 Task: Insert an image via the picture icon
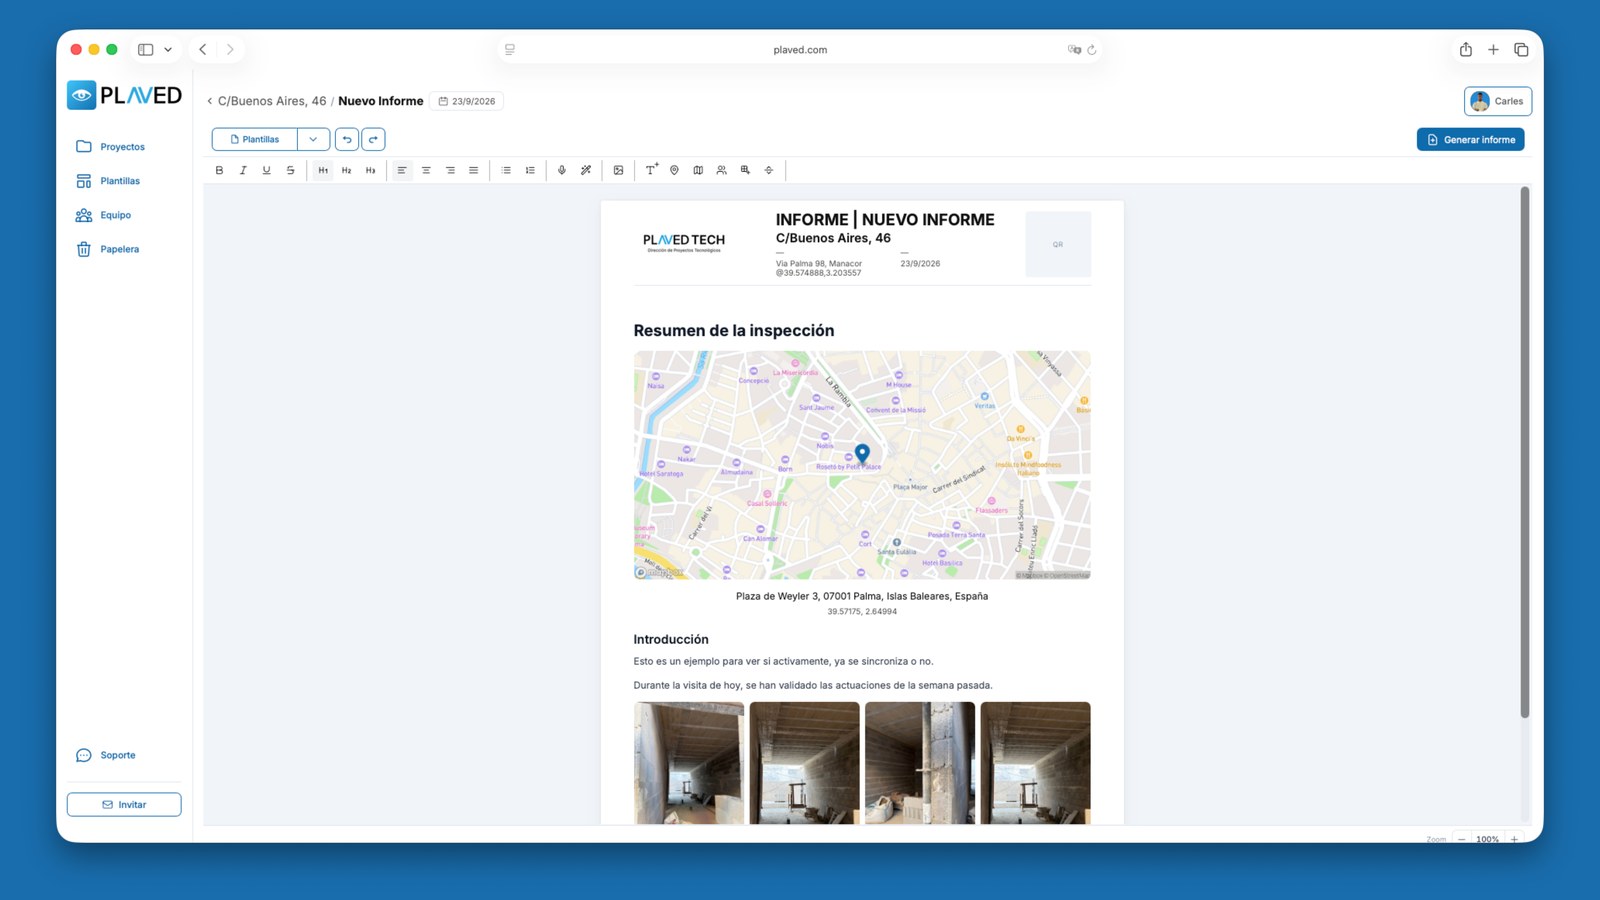click(618, 170)
